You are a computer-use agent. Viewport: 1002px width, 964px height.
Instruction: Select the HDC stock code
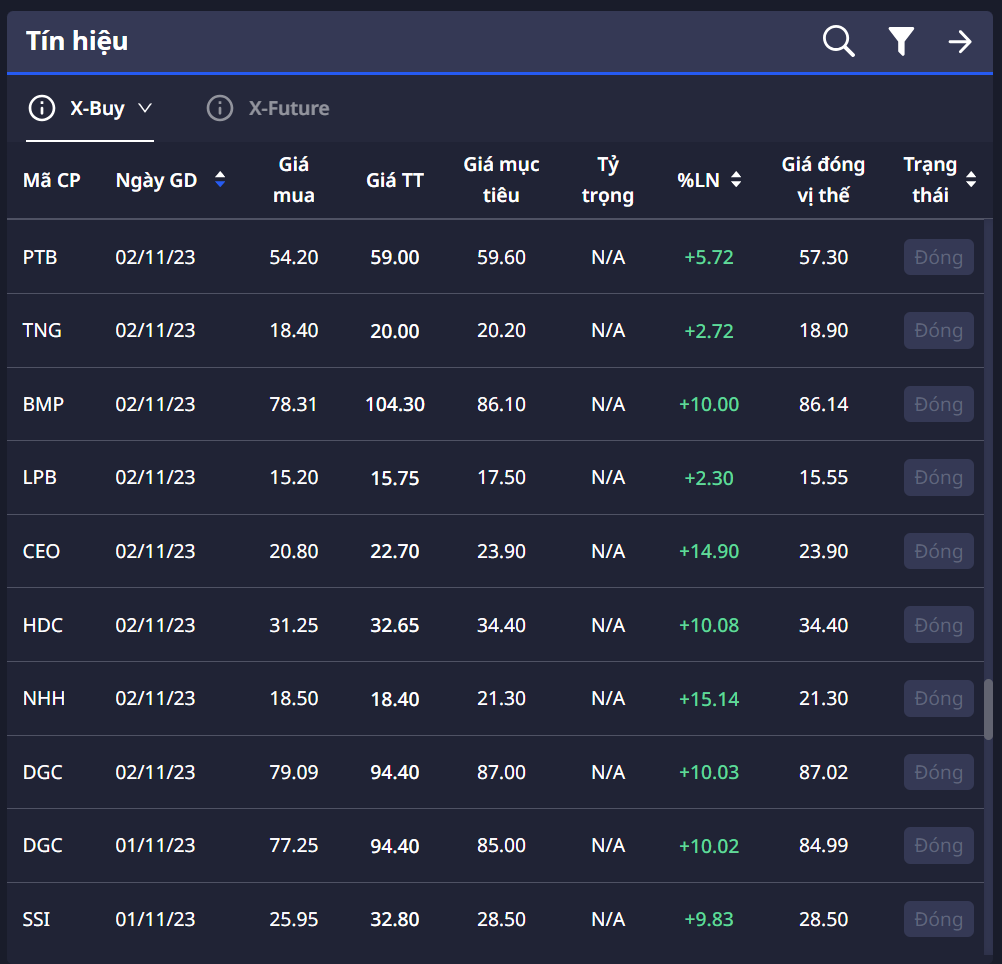(43, 625)
